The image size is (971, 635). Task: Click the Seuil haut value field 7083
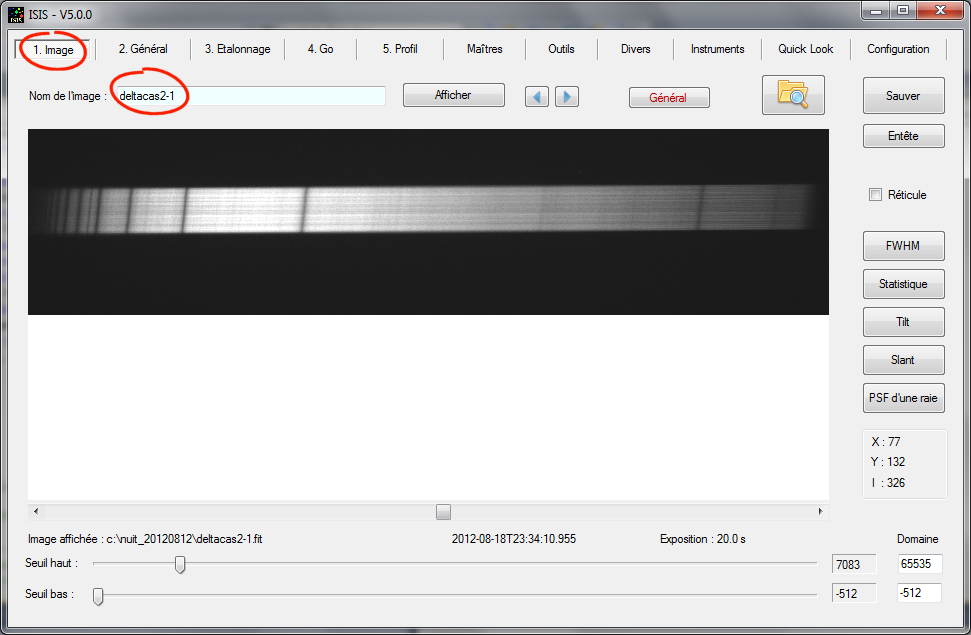coord(854,564)
